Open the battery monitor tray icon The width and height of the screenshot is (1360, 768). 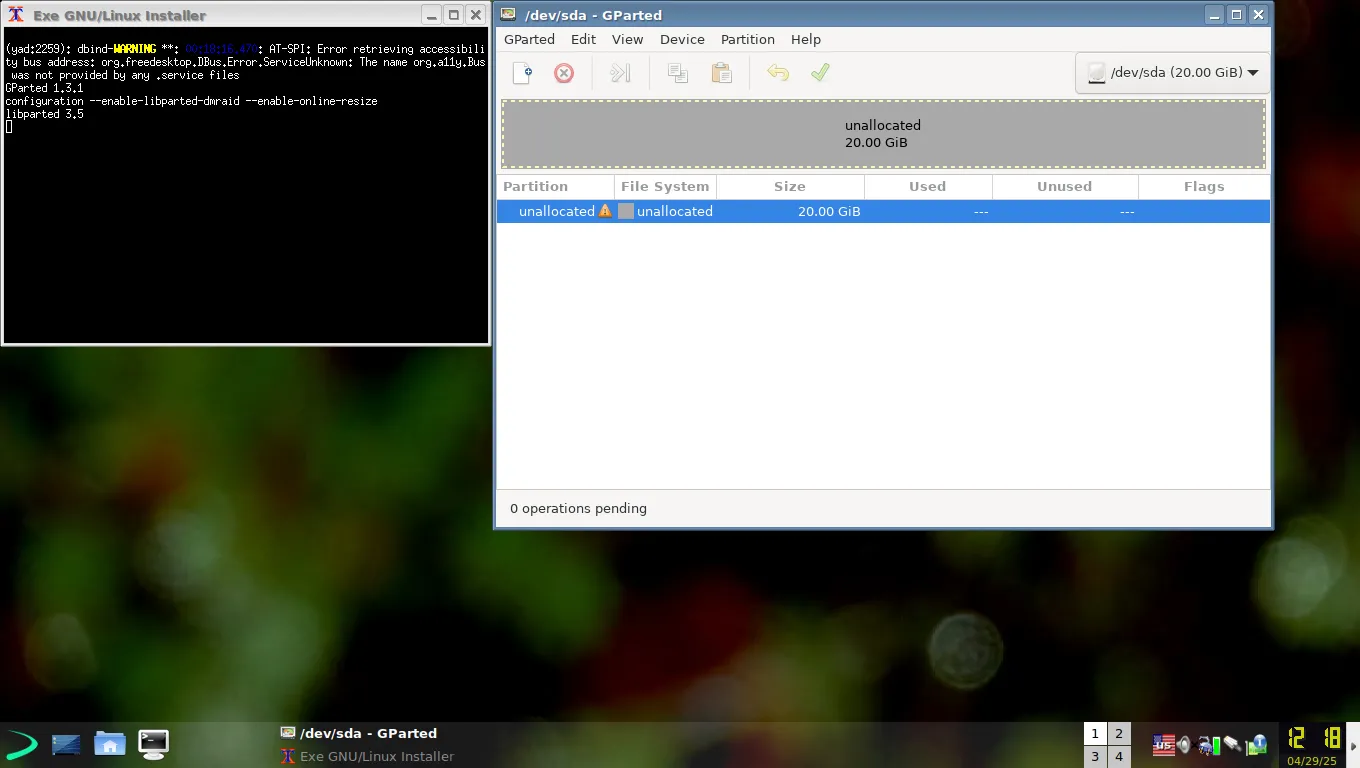(x=1216, y=744)
